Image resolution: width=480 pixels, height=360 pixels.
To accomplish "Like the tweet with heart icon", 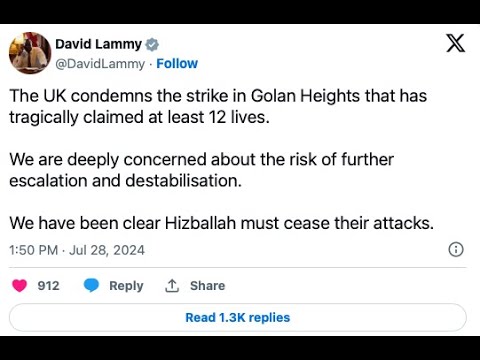I will point(20,286).
